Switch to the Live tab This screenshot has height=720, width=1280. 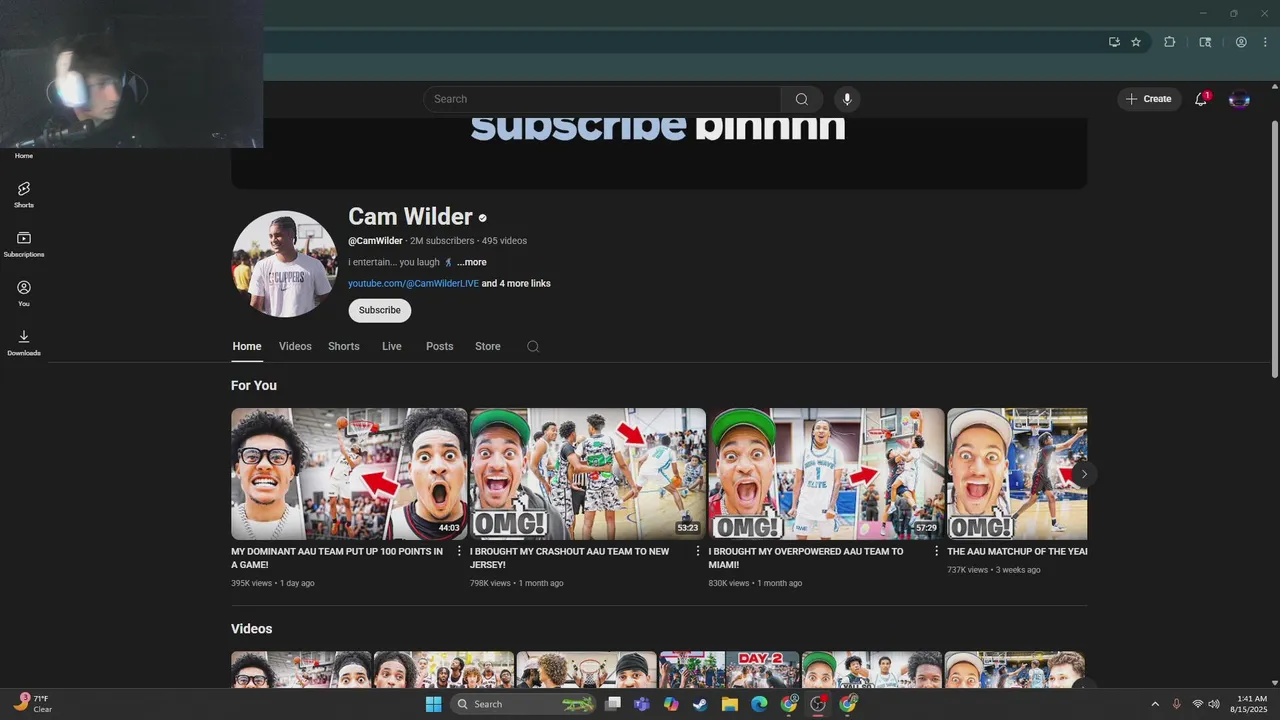point(392,346)
